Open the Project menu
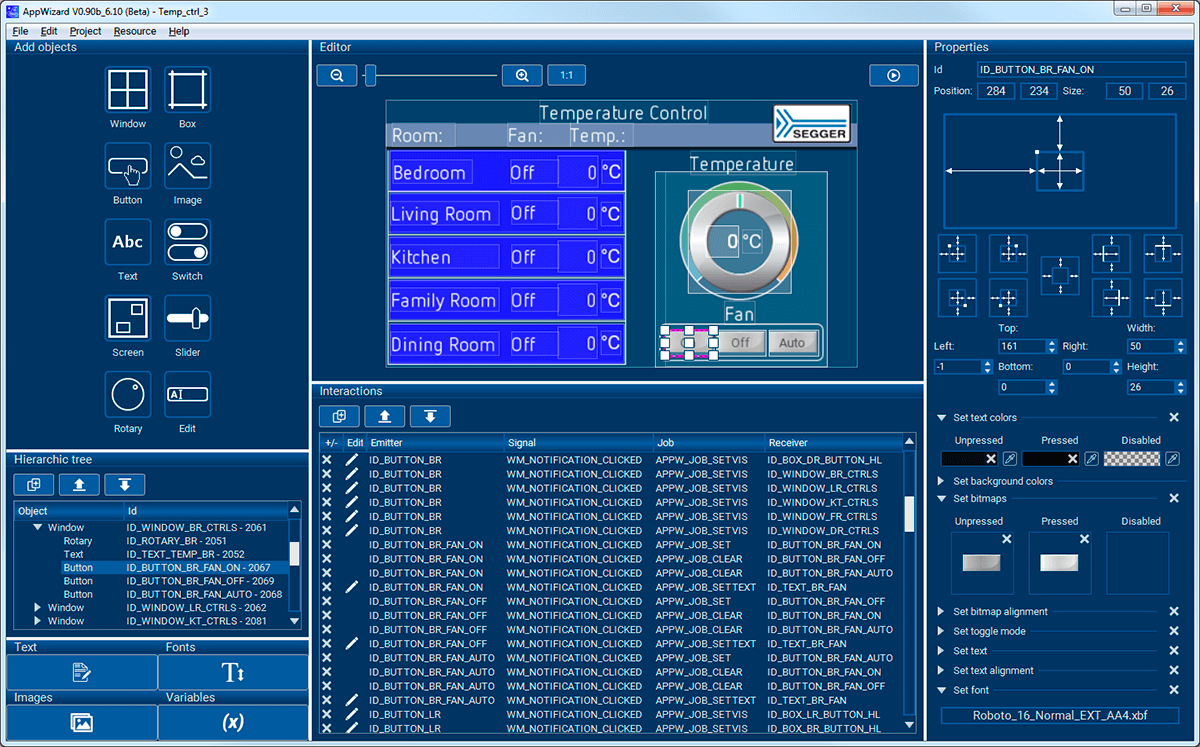 pyautogui.click(x=85, y=31)
